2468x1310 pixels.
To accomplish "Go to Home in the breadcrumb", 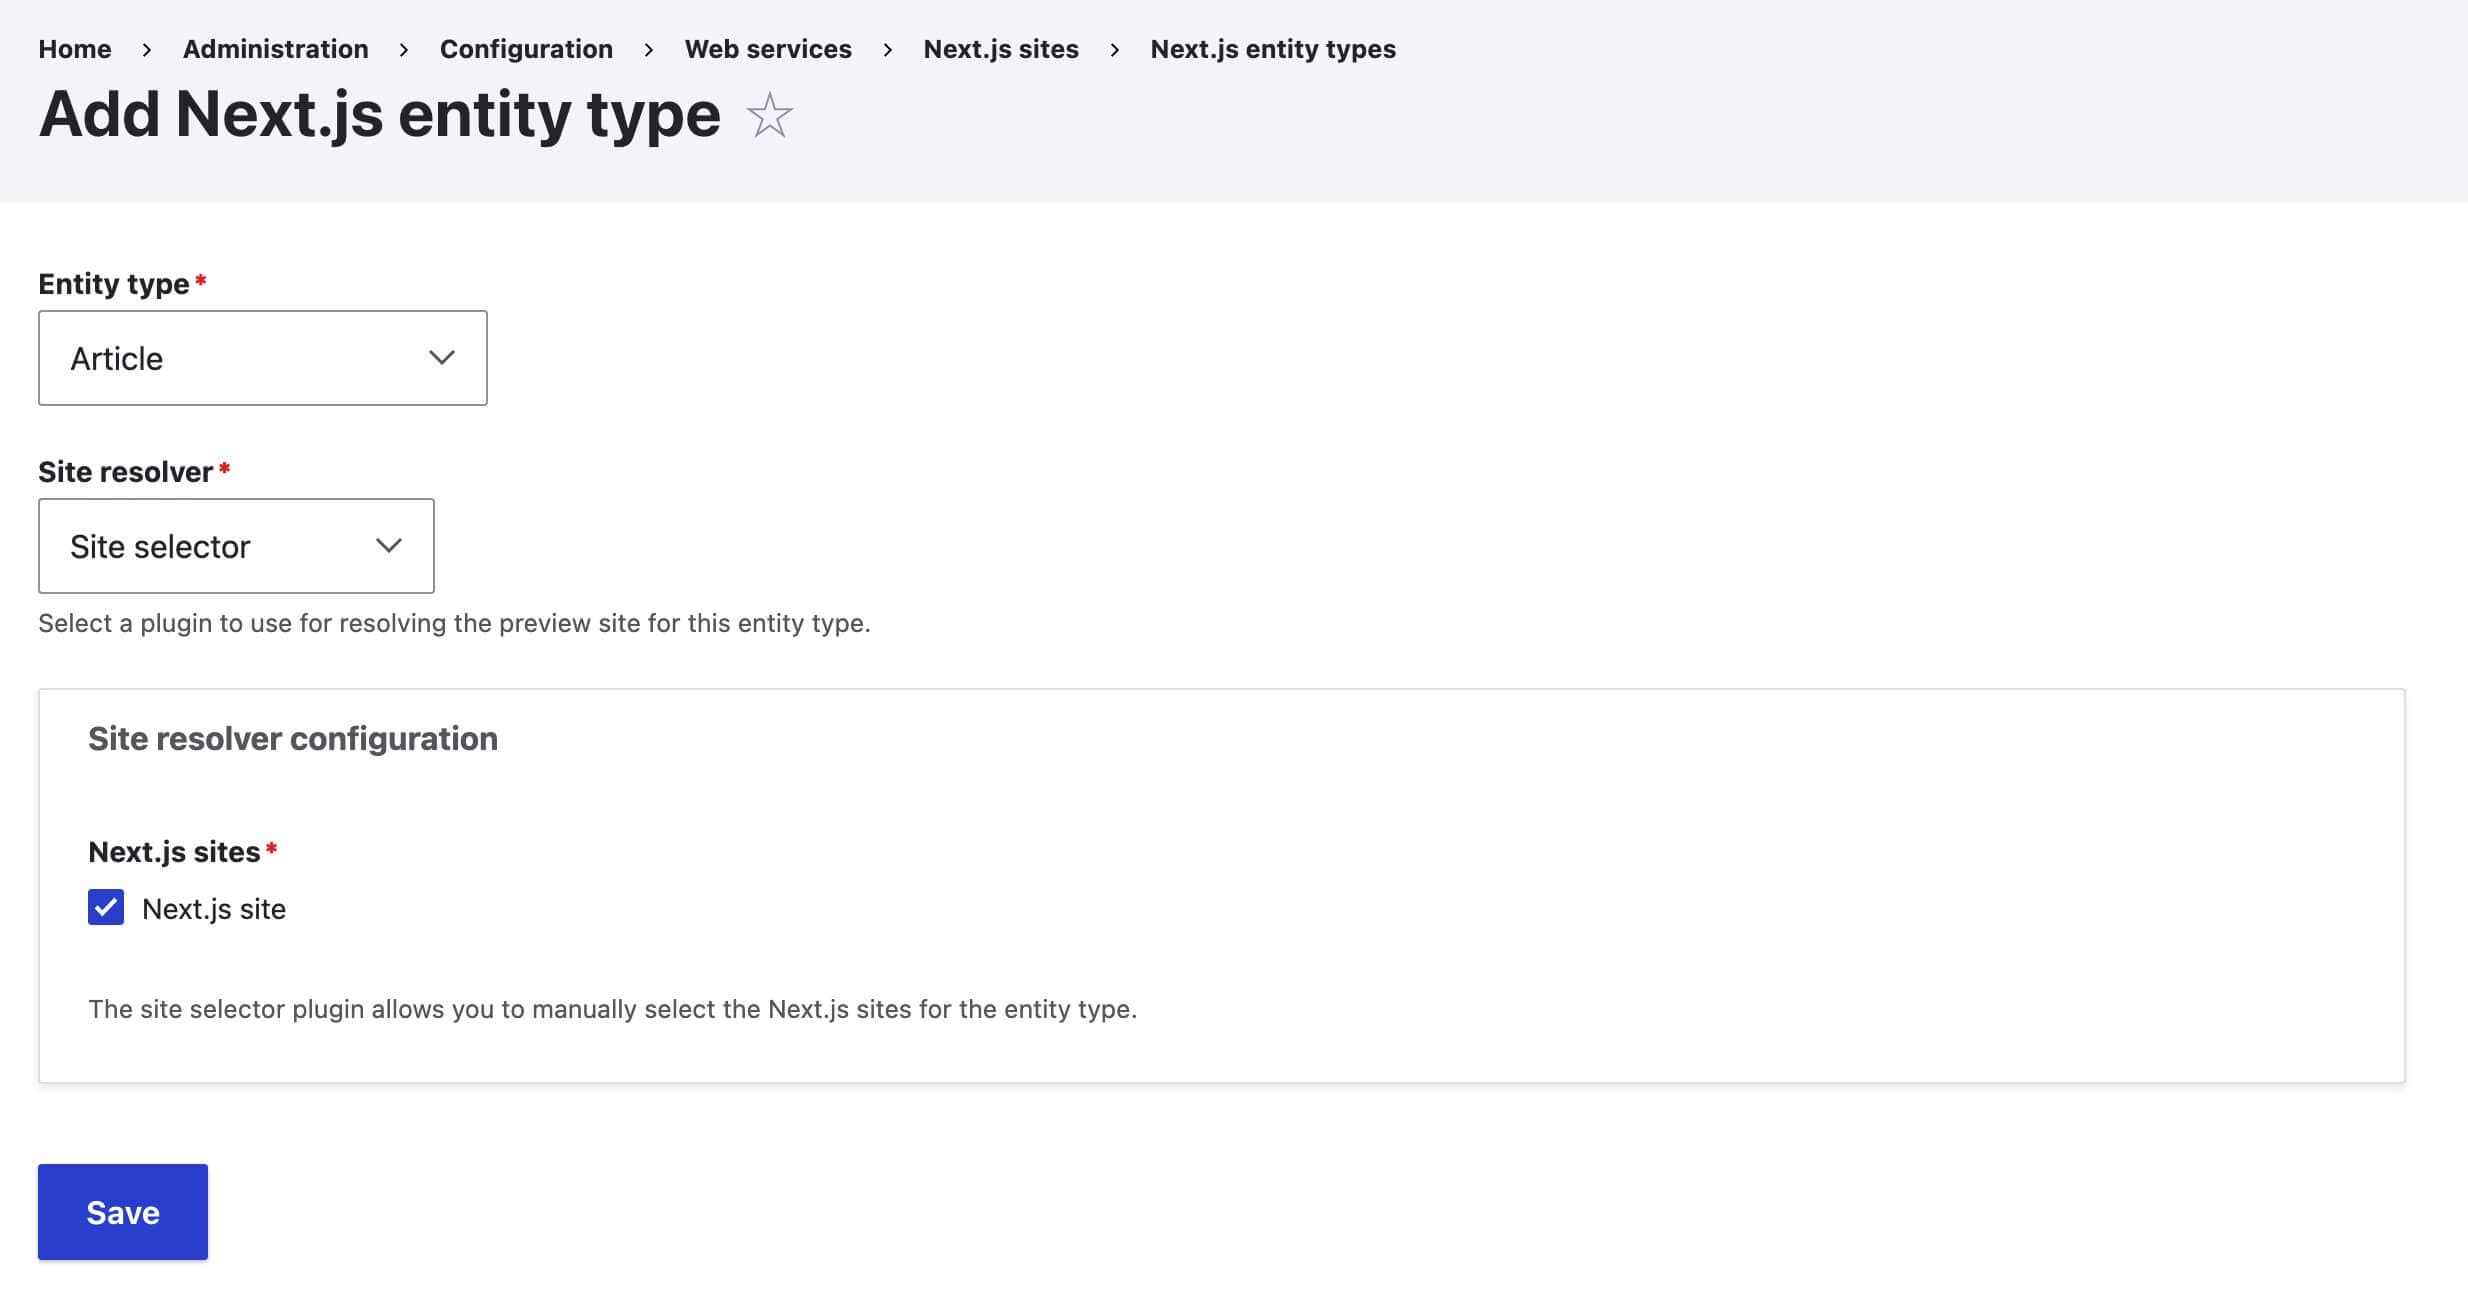I will 75,49.
